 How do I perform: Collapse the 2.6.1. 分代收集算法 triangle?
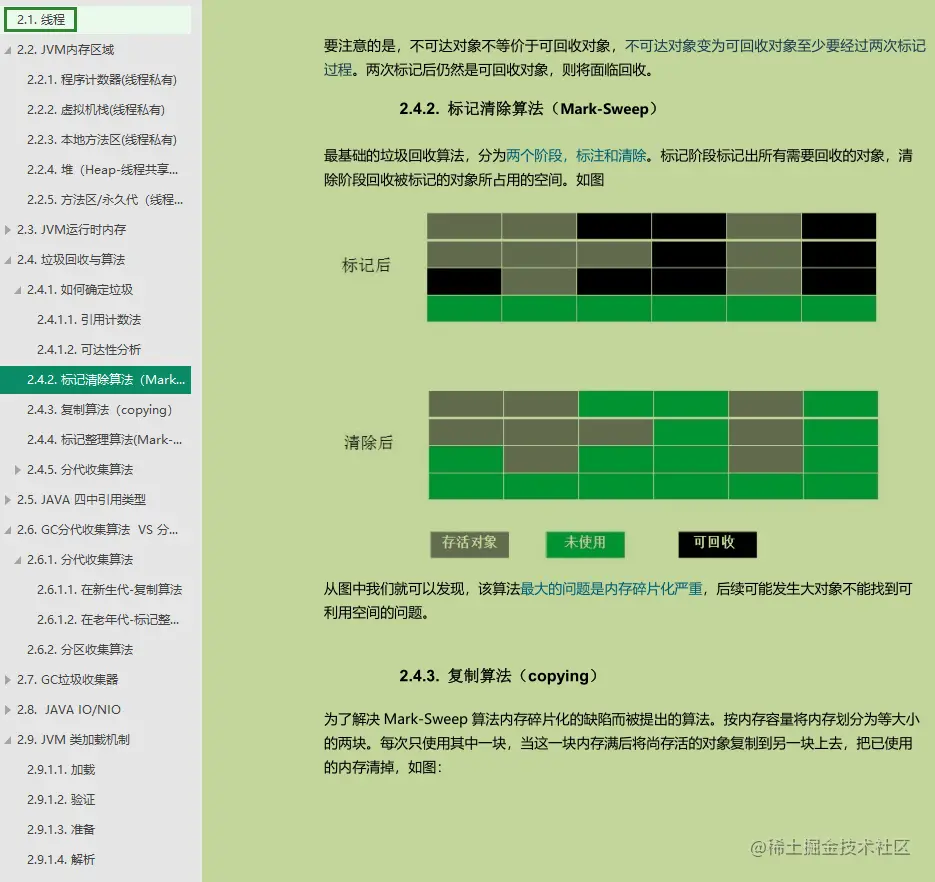[18, 560]
